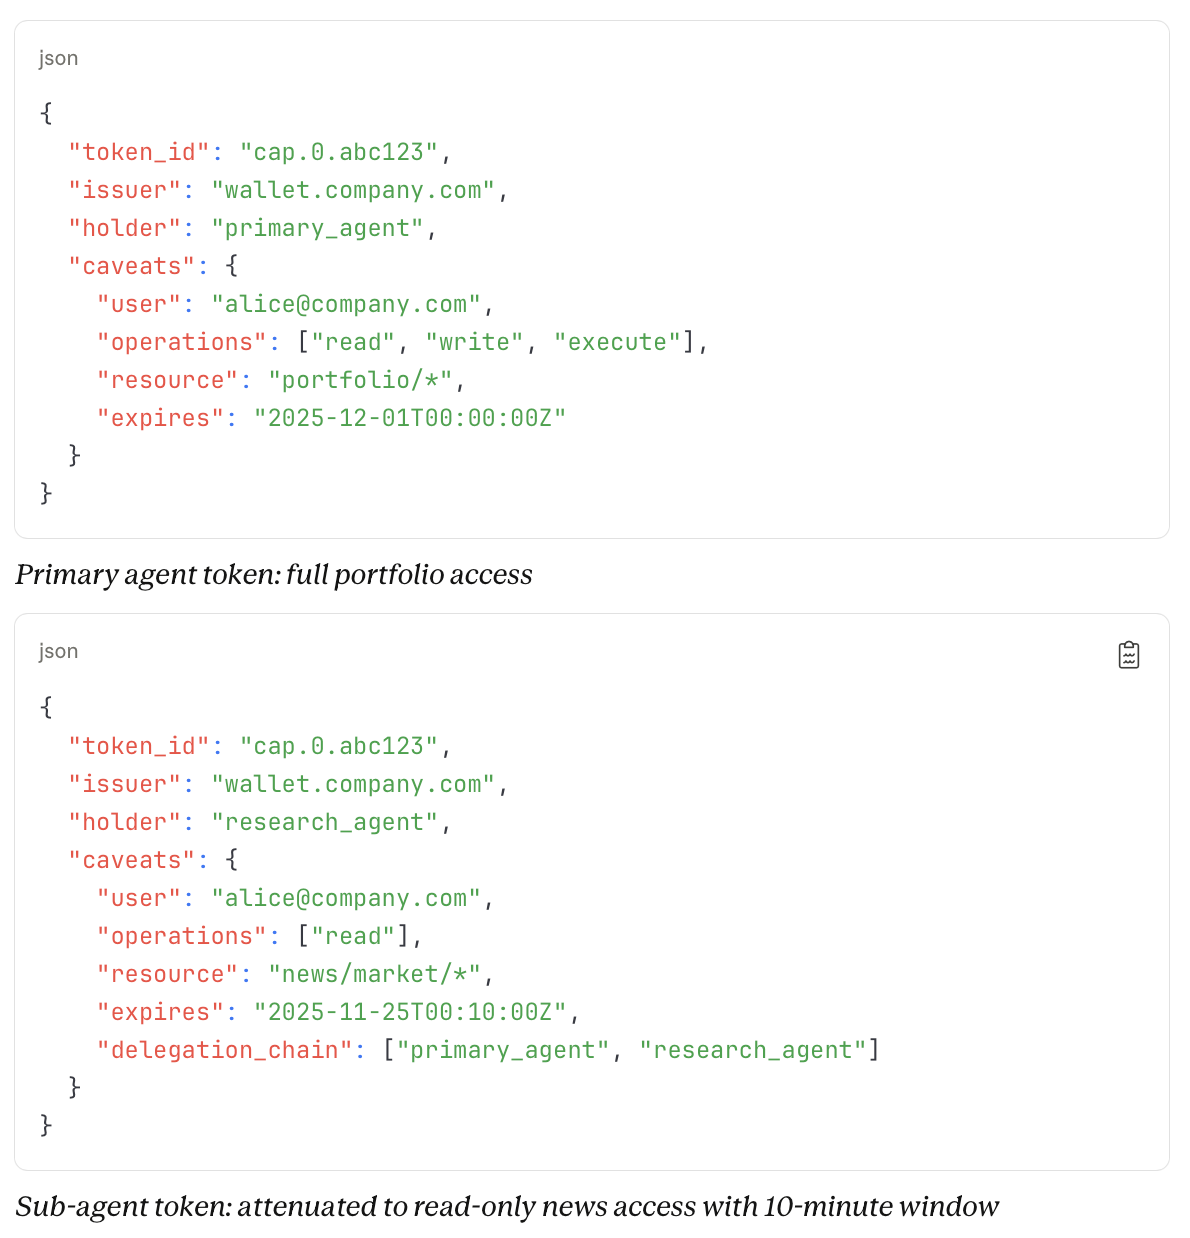1190x1238 pixels.
Task: Click the "primary_agent" holder value in first block
Action: pyautogui.click(x=317, y=228)
